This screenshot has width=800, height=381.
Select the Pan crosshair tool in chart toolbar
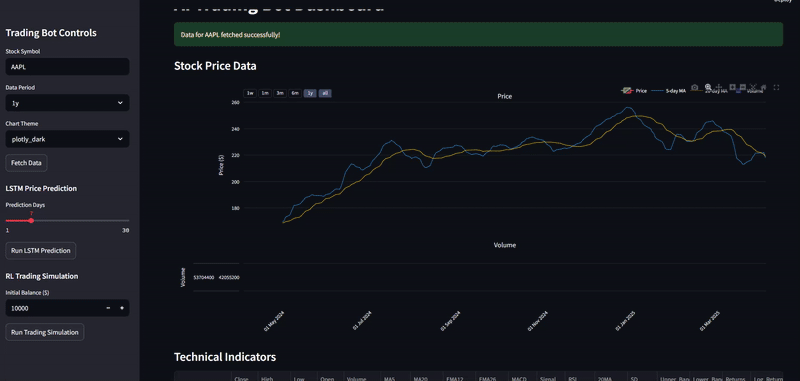(x=719, y=87)
